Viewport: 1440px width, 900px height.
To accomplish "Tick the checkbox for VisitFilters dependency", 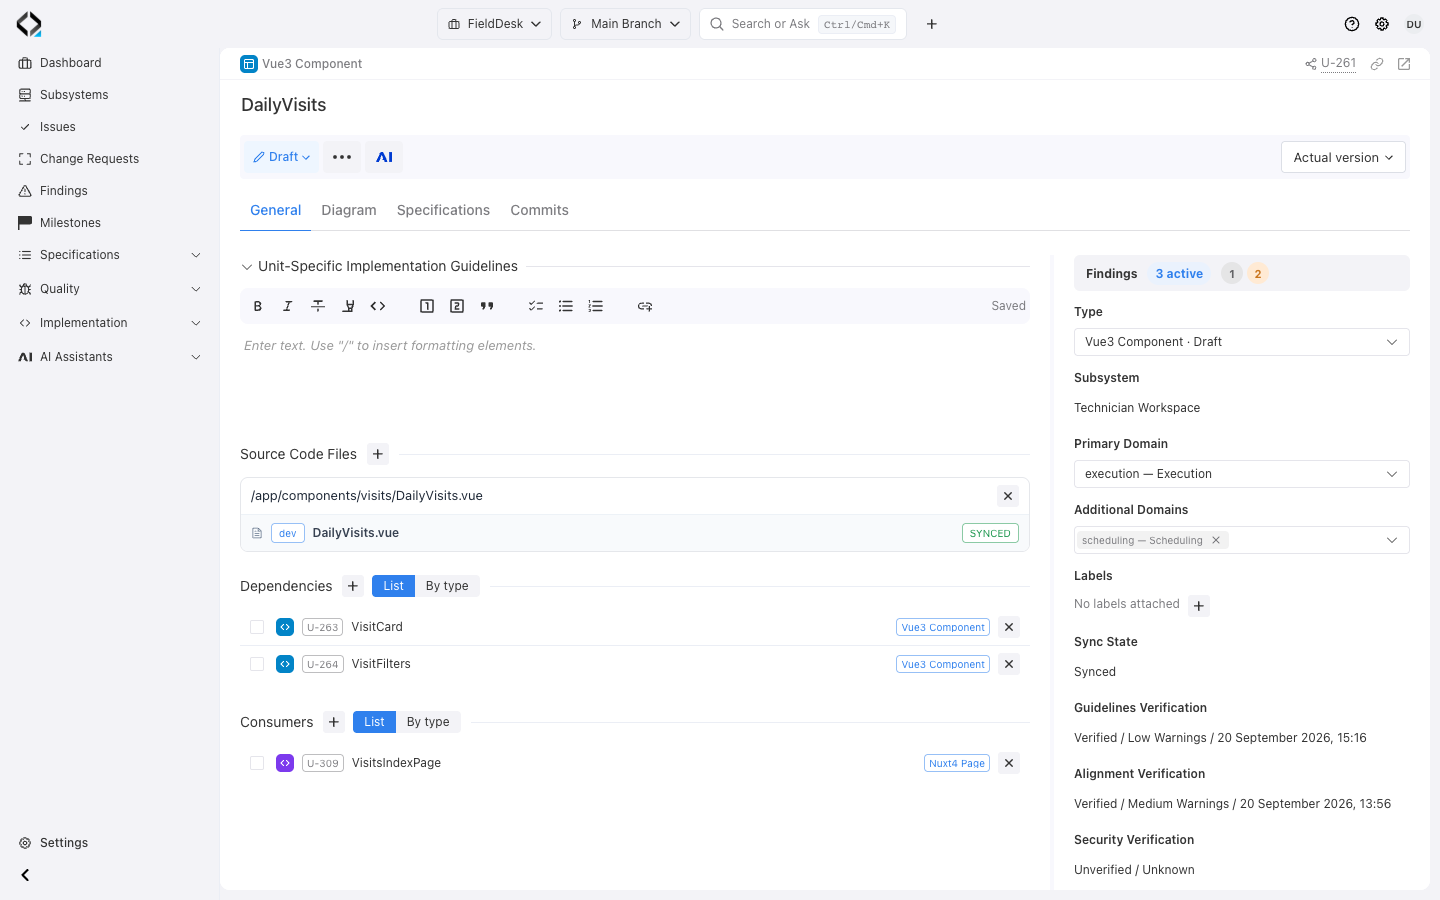I will click(x=257, y=664).
